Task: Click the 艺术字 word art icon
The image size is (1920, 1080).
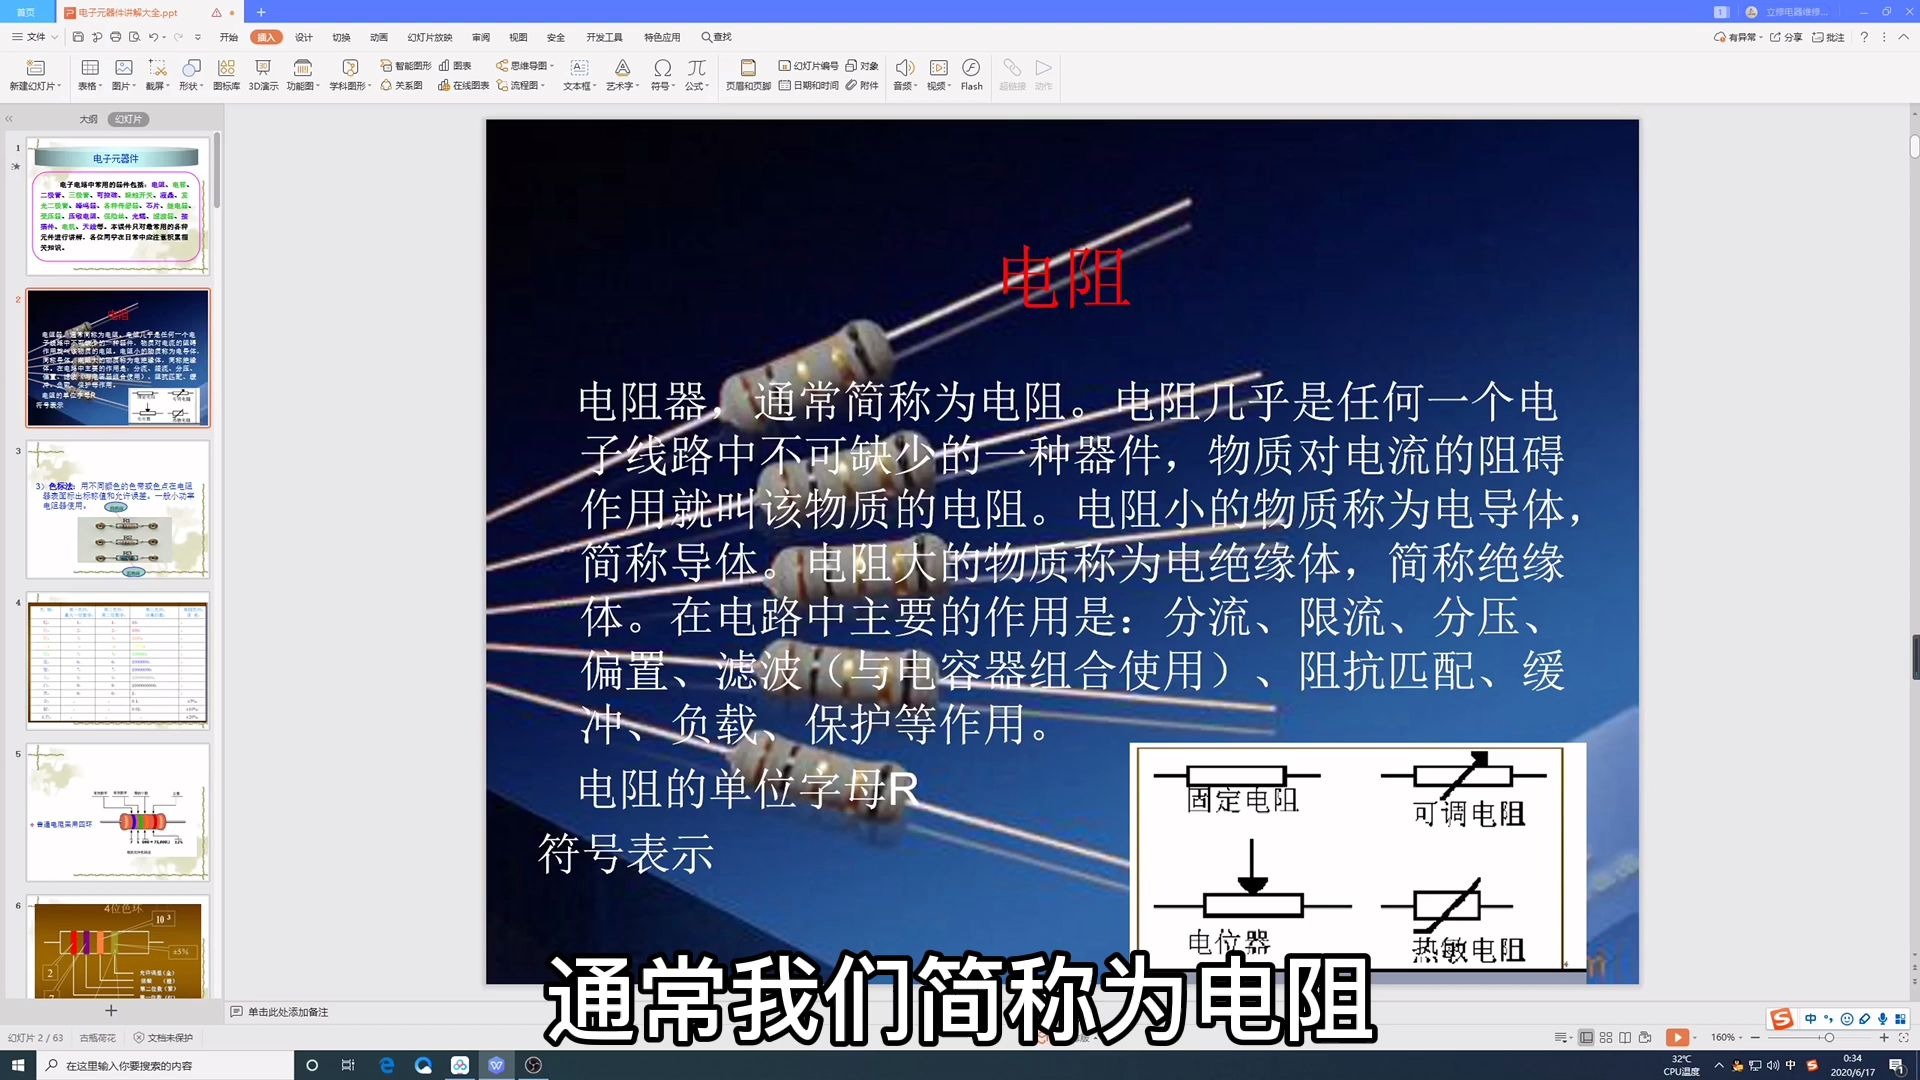Action: click(622, 74)
